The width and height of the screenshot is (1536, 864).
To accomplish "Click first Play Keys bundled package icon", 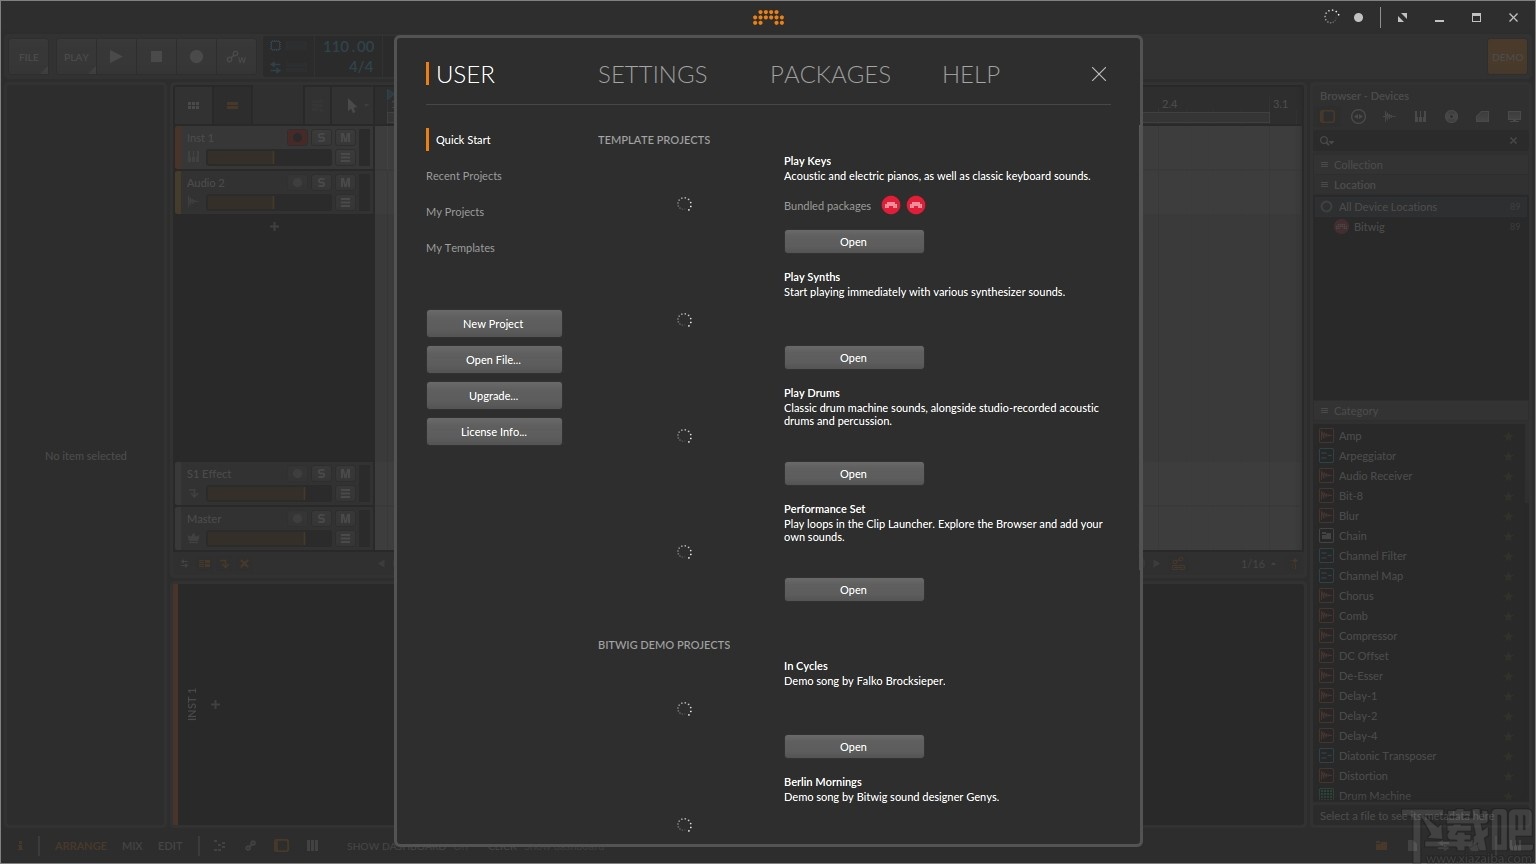I will pos(891,205).
